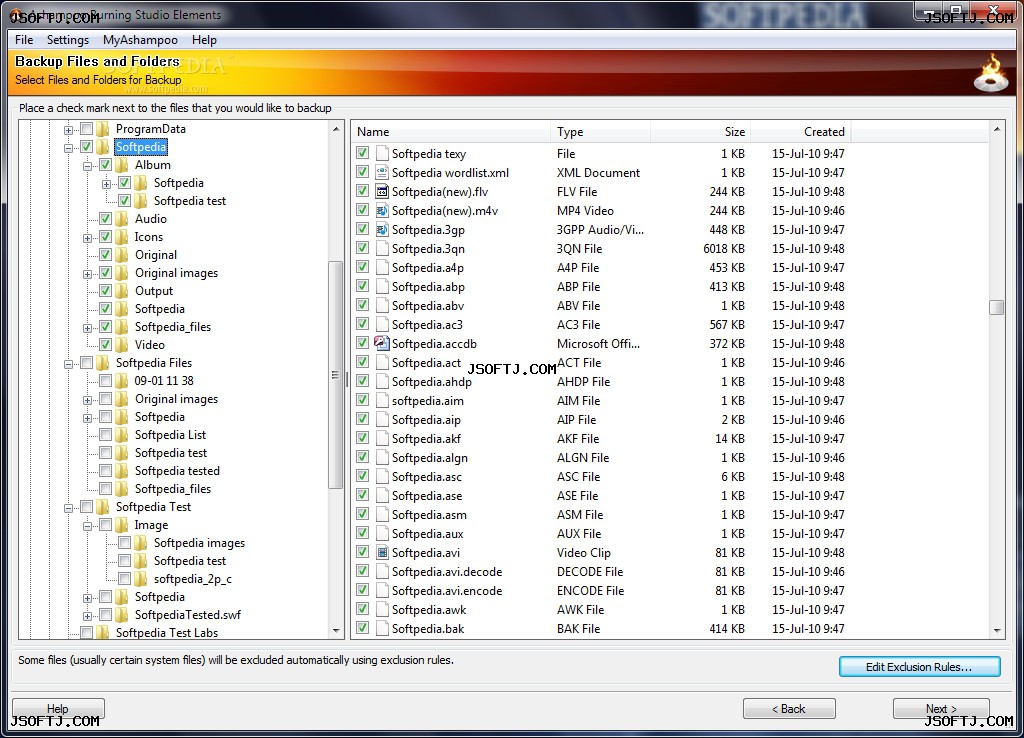Click the folder tree vertical scrollbar thumb

point(336,375)
